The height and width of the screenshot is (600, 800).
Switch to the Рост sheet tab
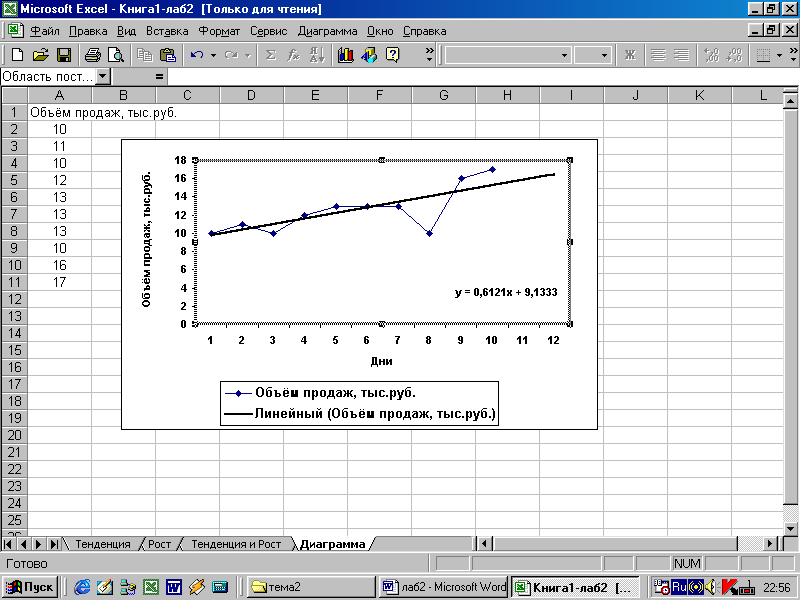pyautogui.click(x=160, y=544)
